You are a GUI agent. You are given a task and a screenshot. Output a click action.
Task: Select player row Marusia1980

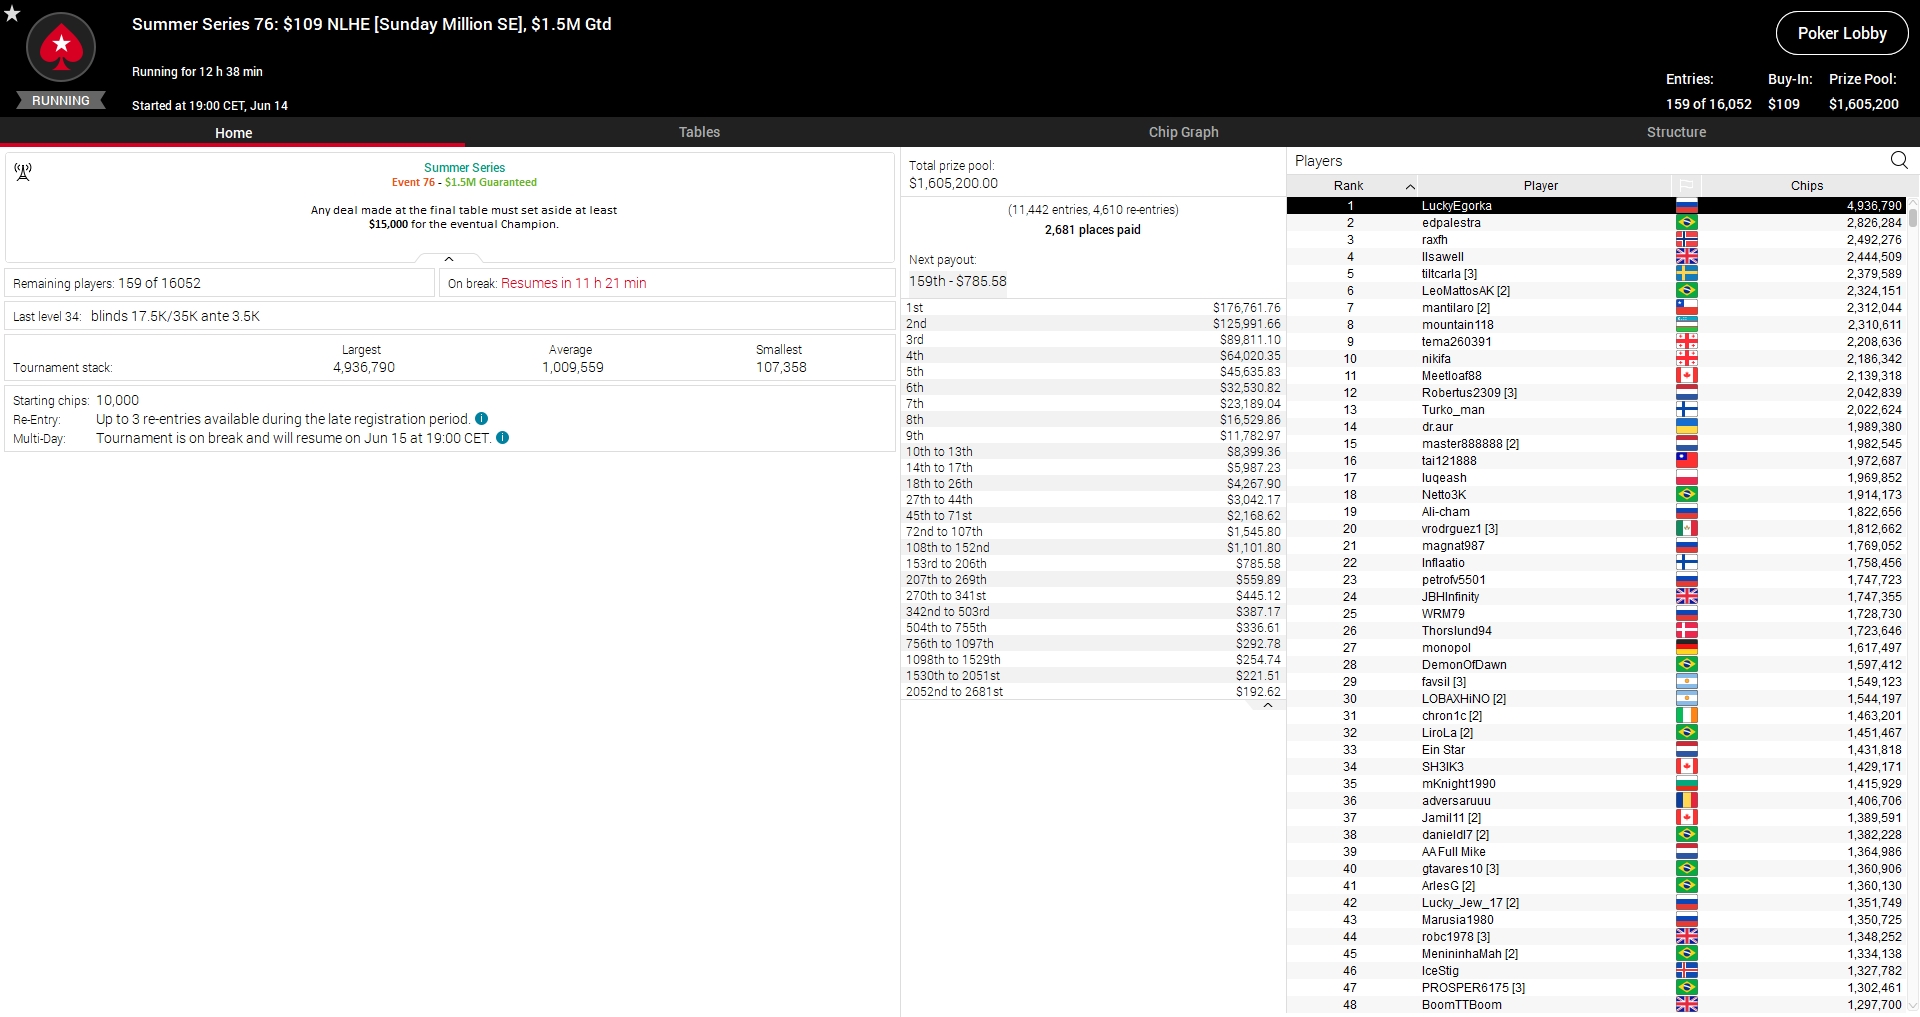coord(1597,920)
